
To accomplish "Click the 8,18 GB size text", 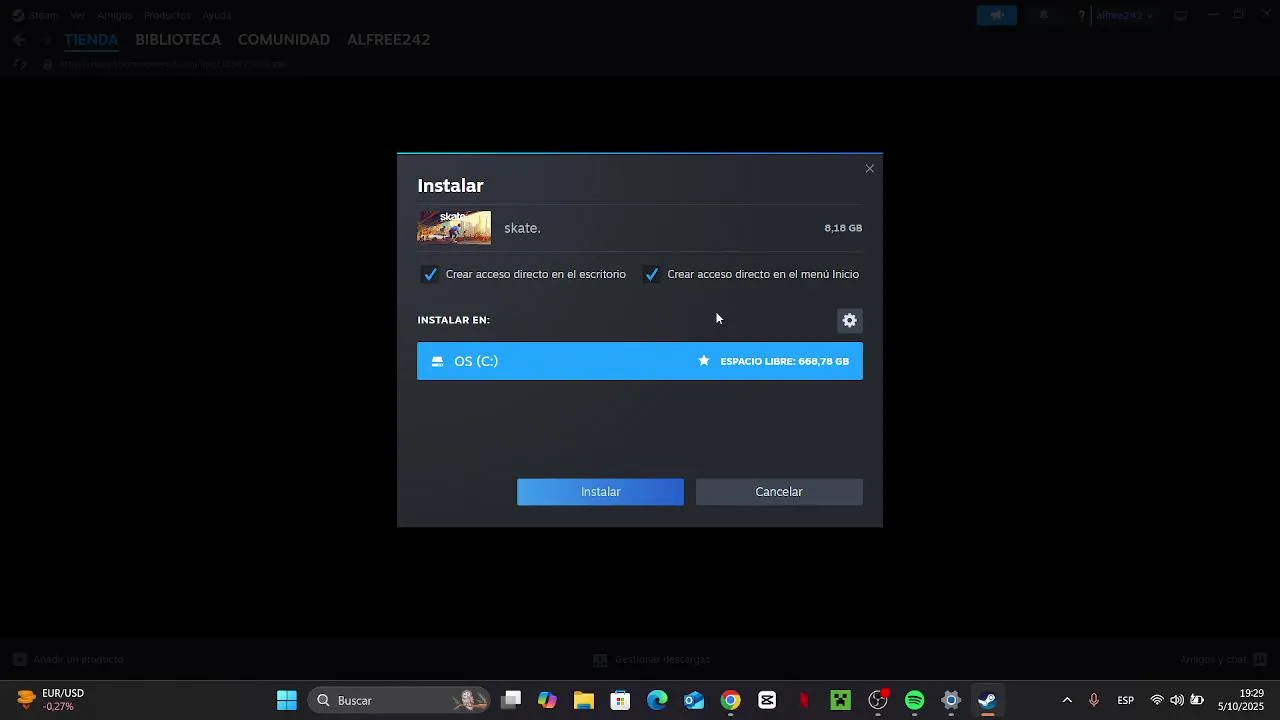I will (x=843, y=228).
